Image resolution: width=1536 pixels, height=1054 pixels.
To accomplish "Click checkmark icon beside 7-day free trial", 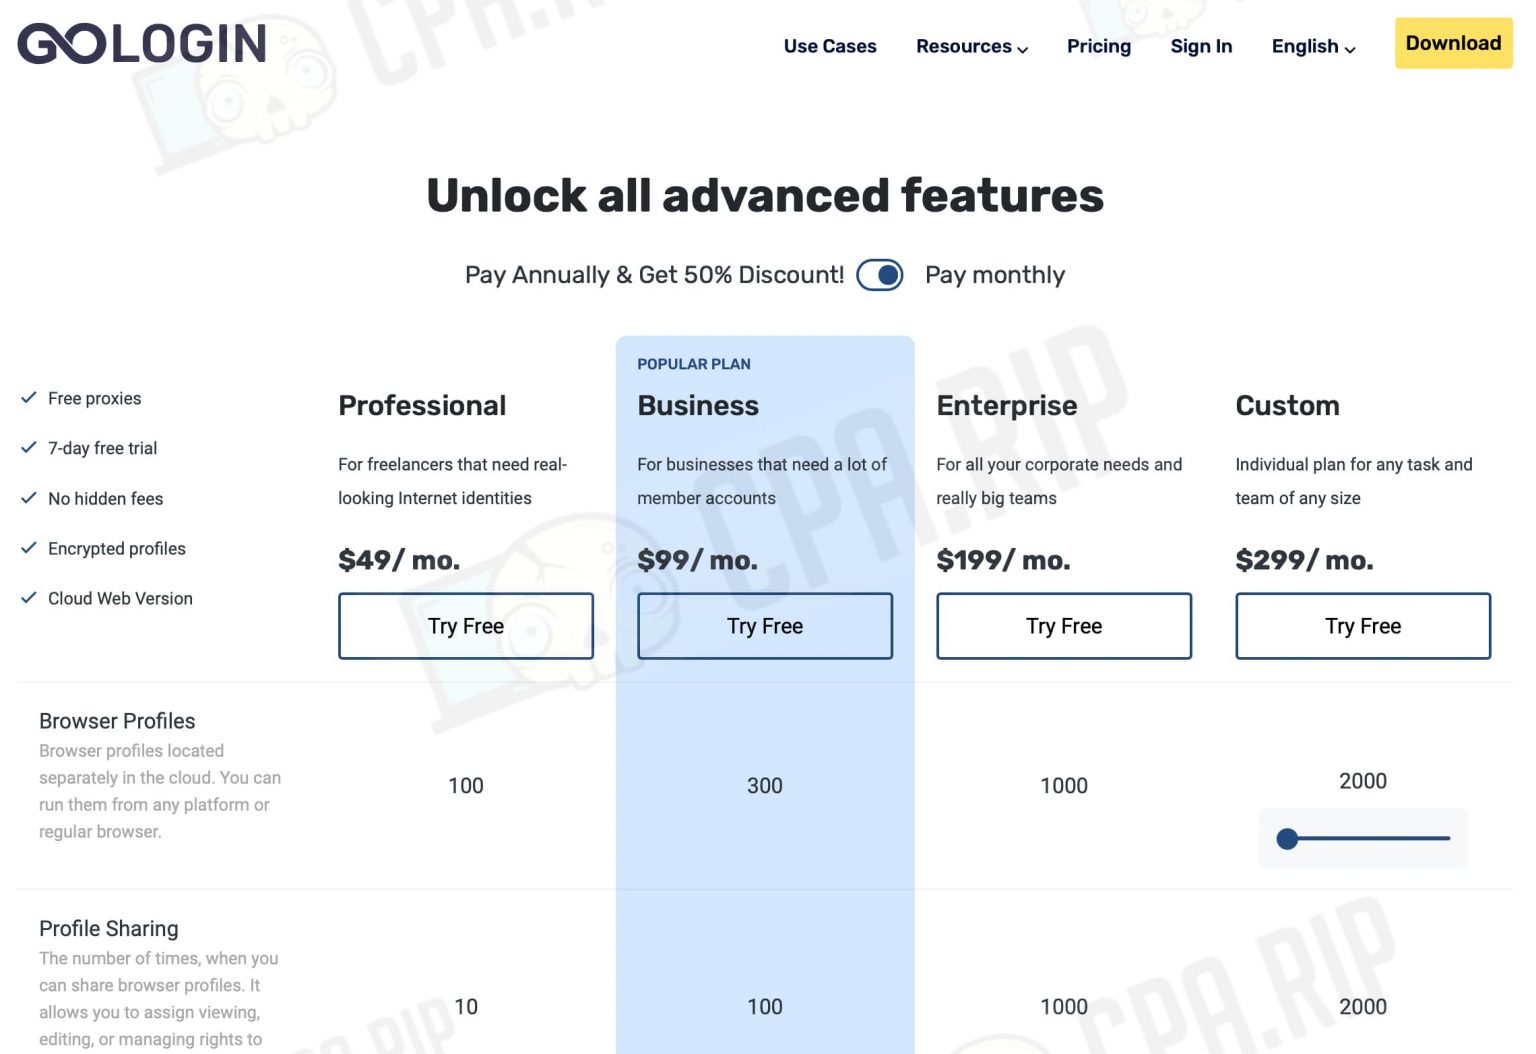I will pyautogui.click(x=29, y=448).
